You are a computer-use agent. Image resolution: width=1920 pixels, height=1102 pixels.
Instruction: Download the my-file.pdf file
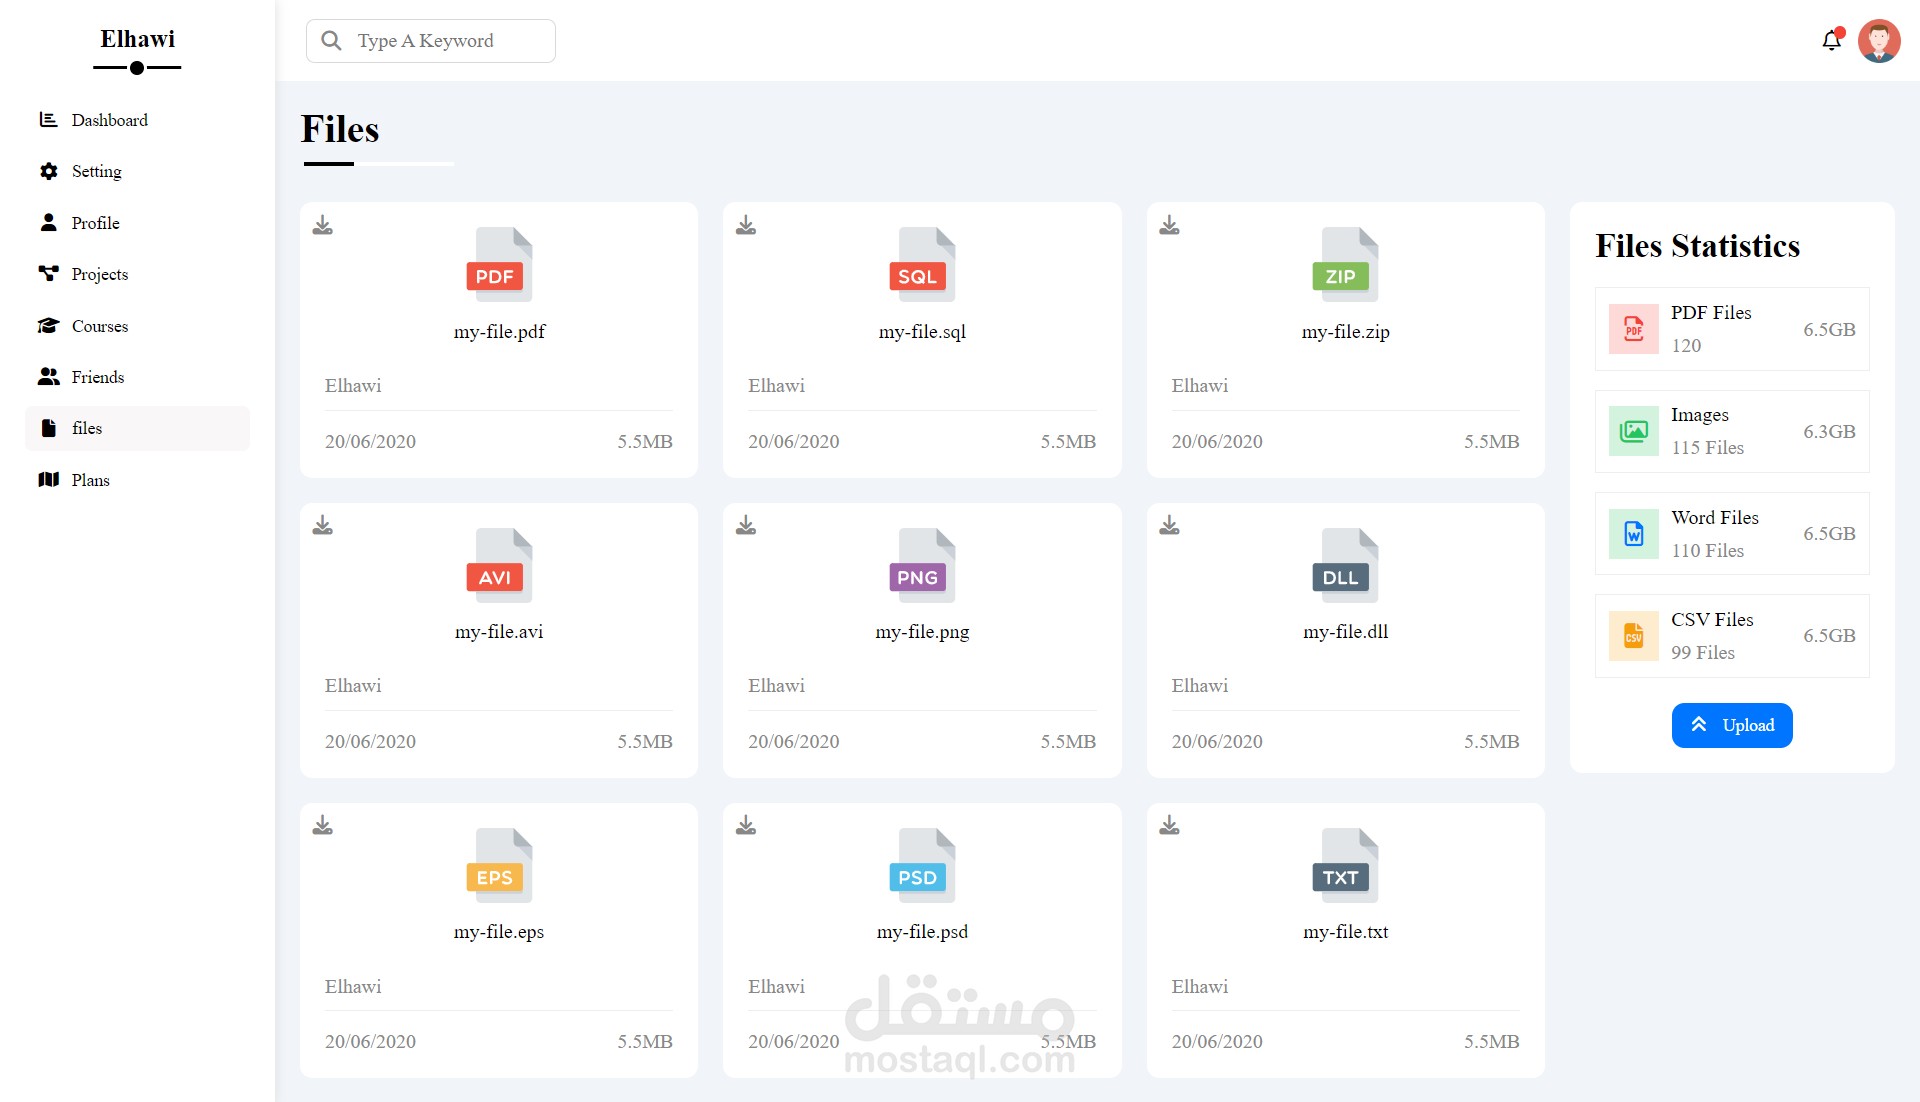[x=322, y=225]
